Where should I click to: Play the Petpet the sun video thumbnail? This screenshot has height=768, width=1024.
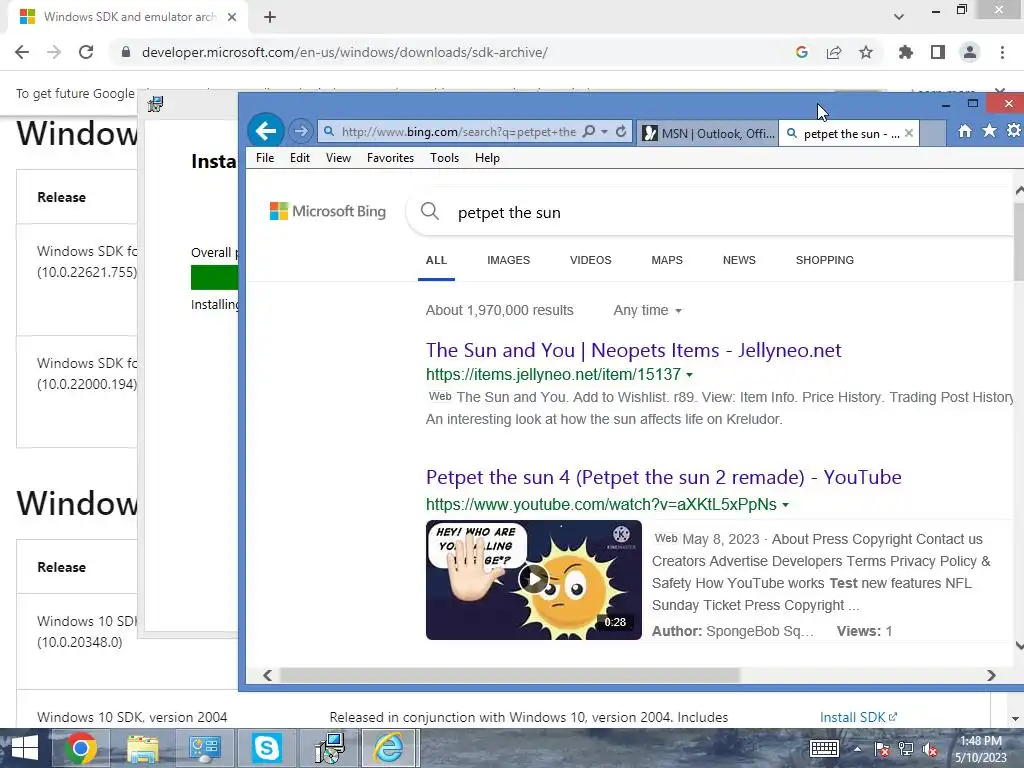pos(534,579)
